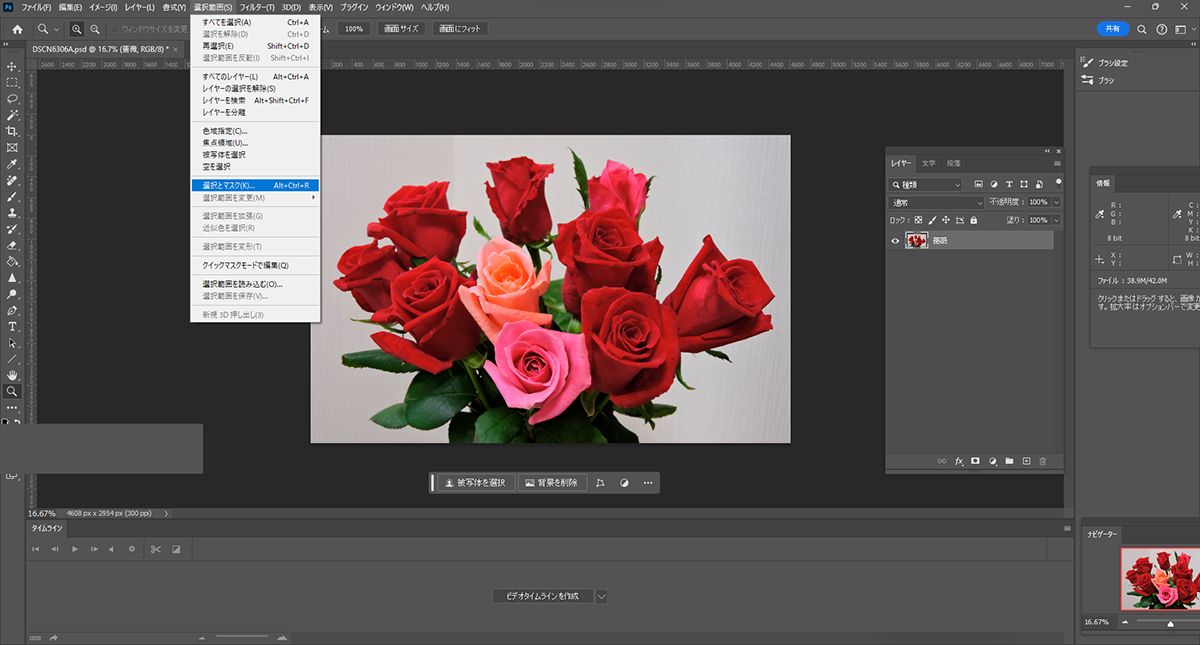Click the 被写体を選択 button below canvas
The image size is (1200, 645).
pyautogui.click(x=476, y=483)
